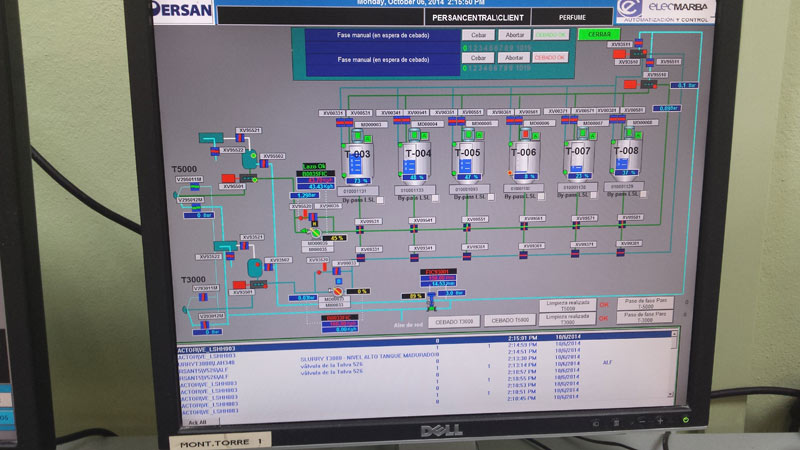Viewport: 800px width, 450px height.
Task: Toggle By pass LSL checkbox under T-006
Action: tap(541, 196)
